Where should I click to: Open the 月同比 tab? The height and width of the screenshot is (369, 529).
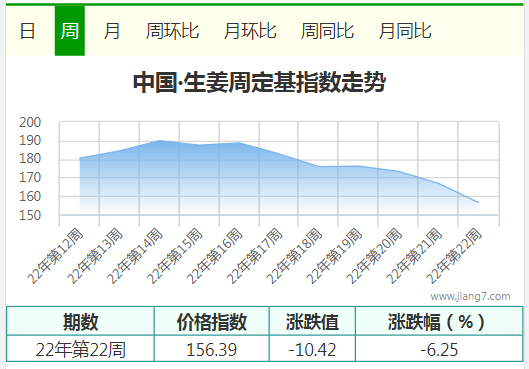coord(405,31)
